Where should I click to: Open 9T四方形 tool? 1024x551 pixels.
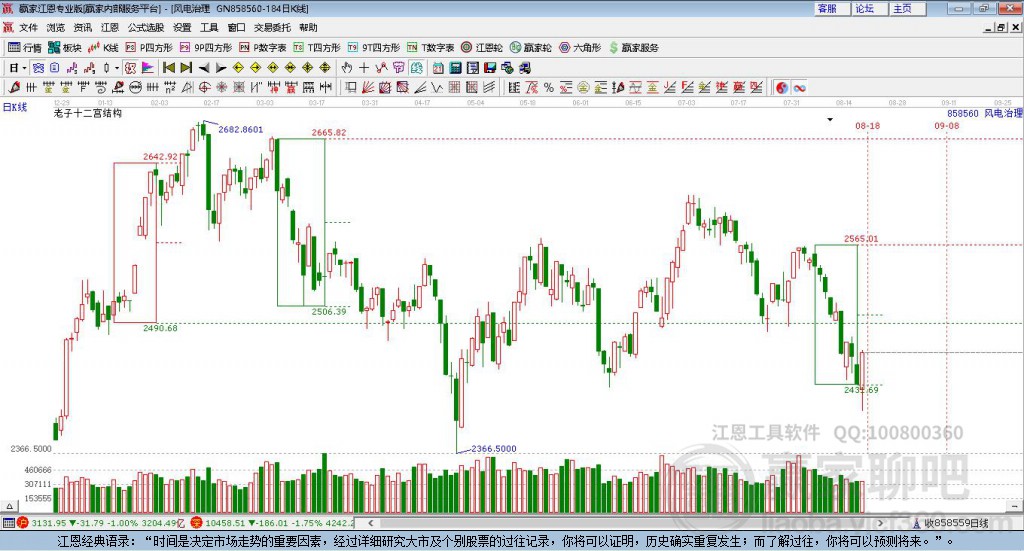tap(374, 48)
